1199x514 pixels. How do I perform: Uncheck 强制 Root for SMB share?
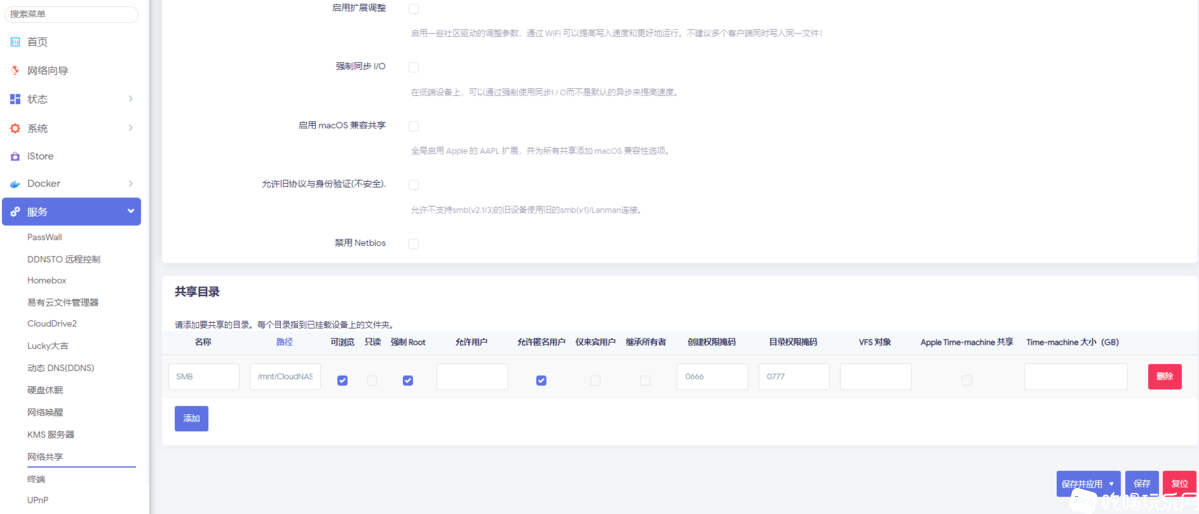[x=408, y=380]
